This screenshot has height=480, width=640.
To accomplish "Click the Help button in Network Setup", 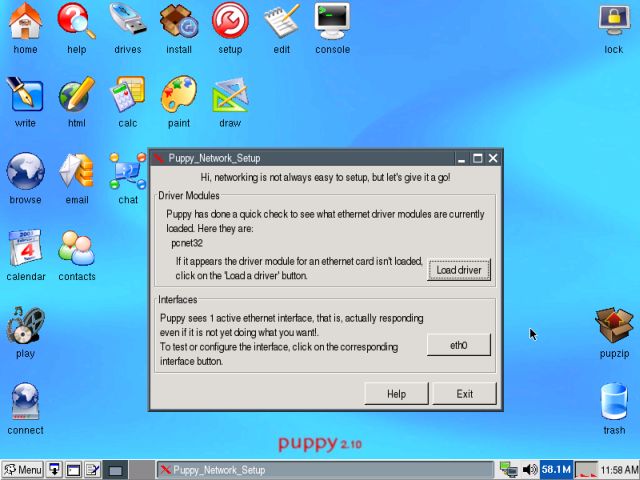I will coord(396,394).
